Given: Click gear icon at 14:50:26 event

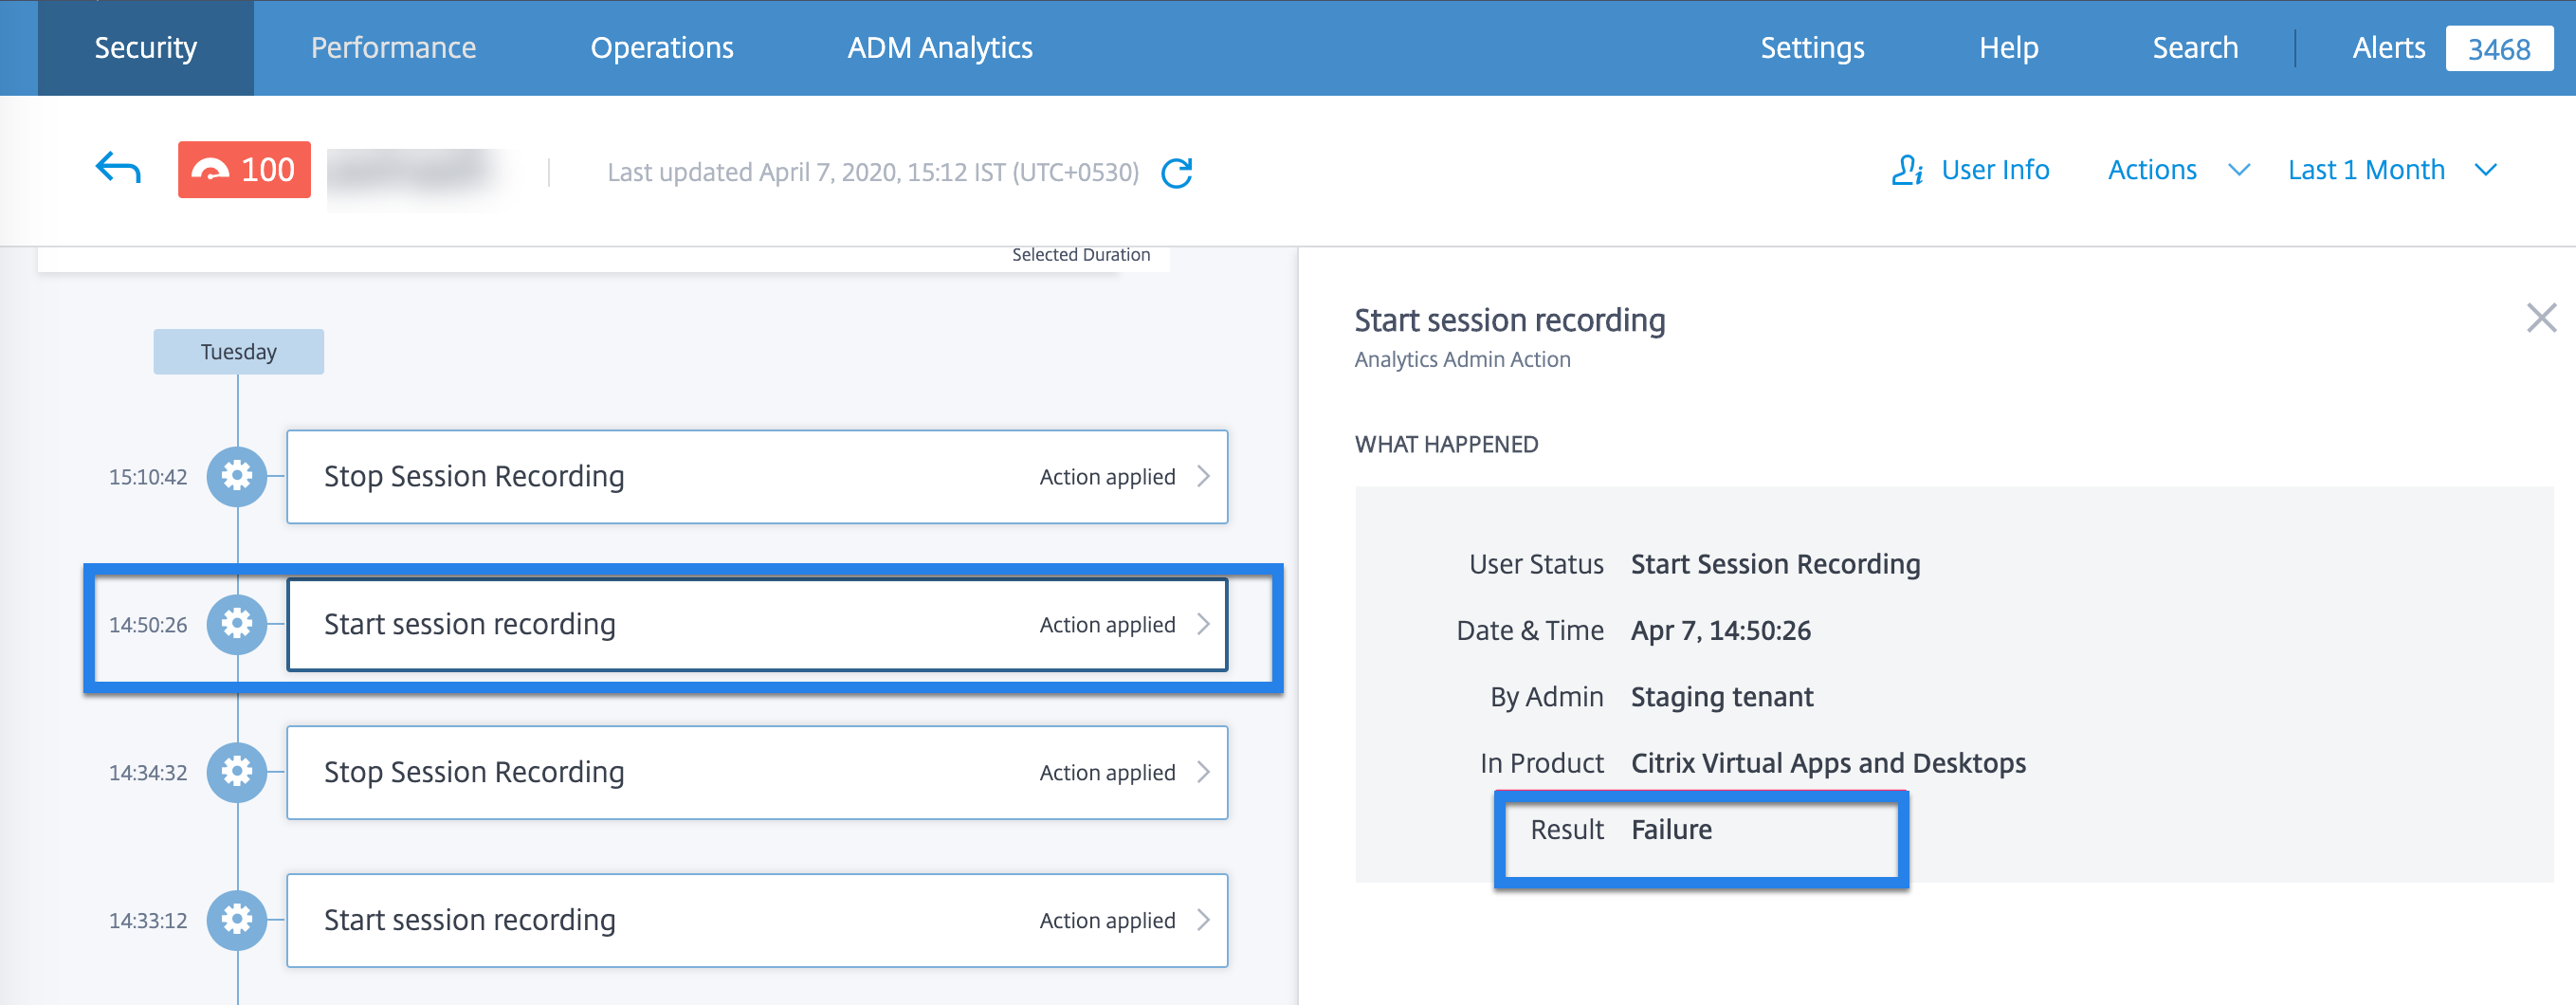Looking at the screenshot, I should tap(237, 624).
